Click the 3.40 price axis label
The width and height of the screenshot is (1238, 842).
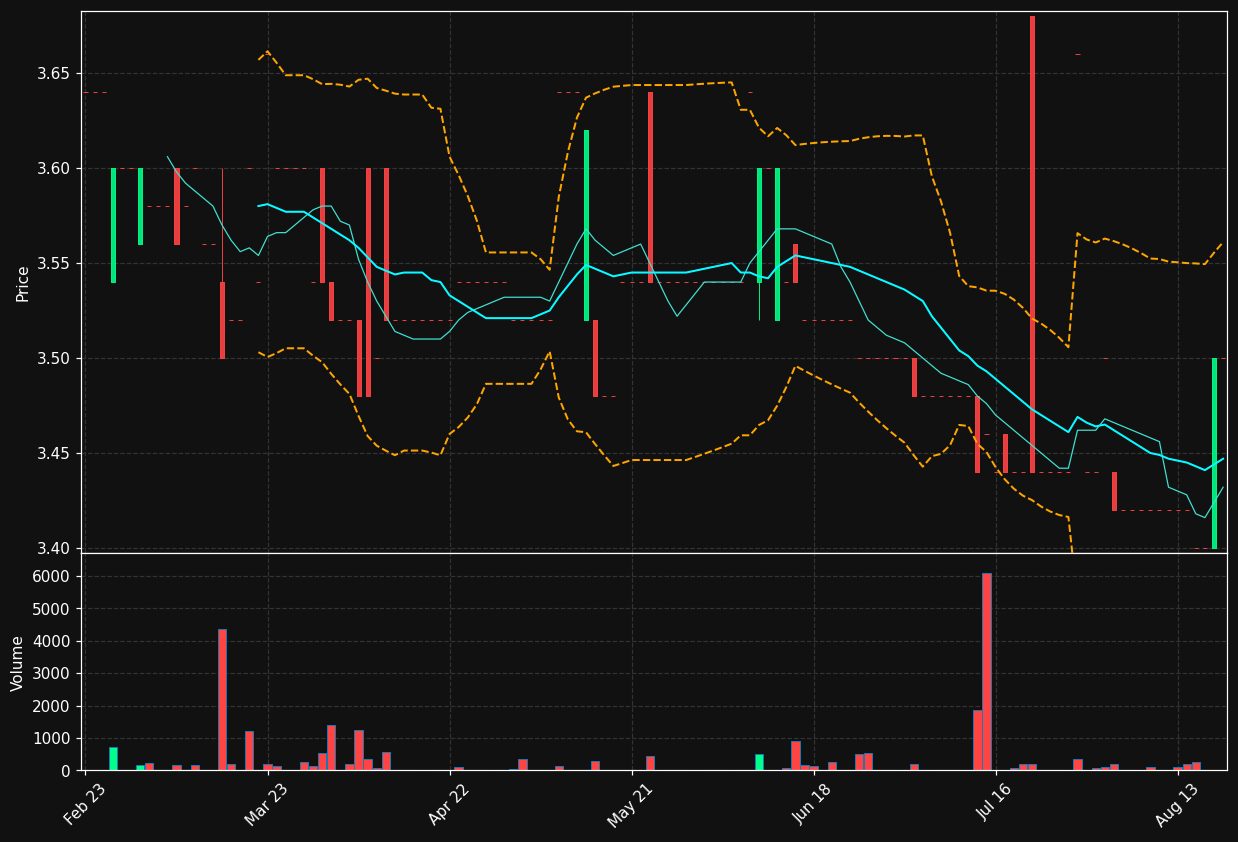pos(56,548)
